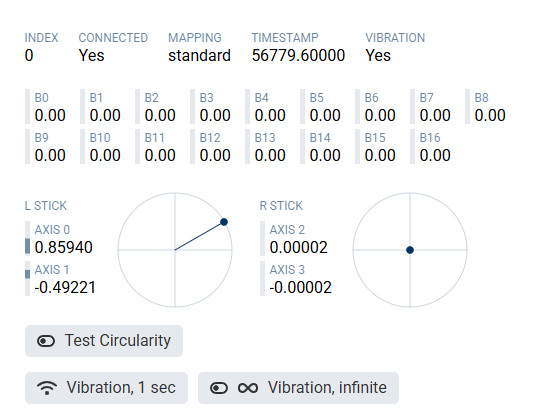Viewport: 553px width, 414px height.
Task: Click the B12 button value
Action: coord(215,156)
